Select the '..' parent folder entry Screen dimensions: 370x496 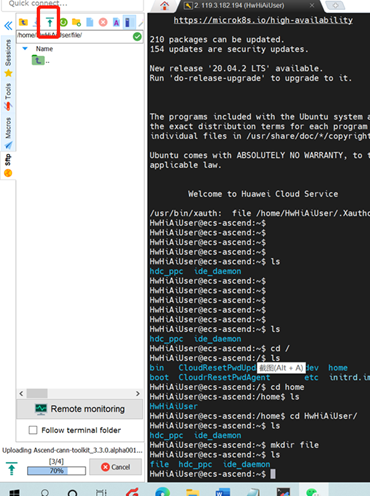point(41,61)
